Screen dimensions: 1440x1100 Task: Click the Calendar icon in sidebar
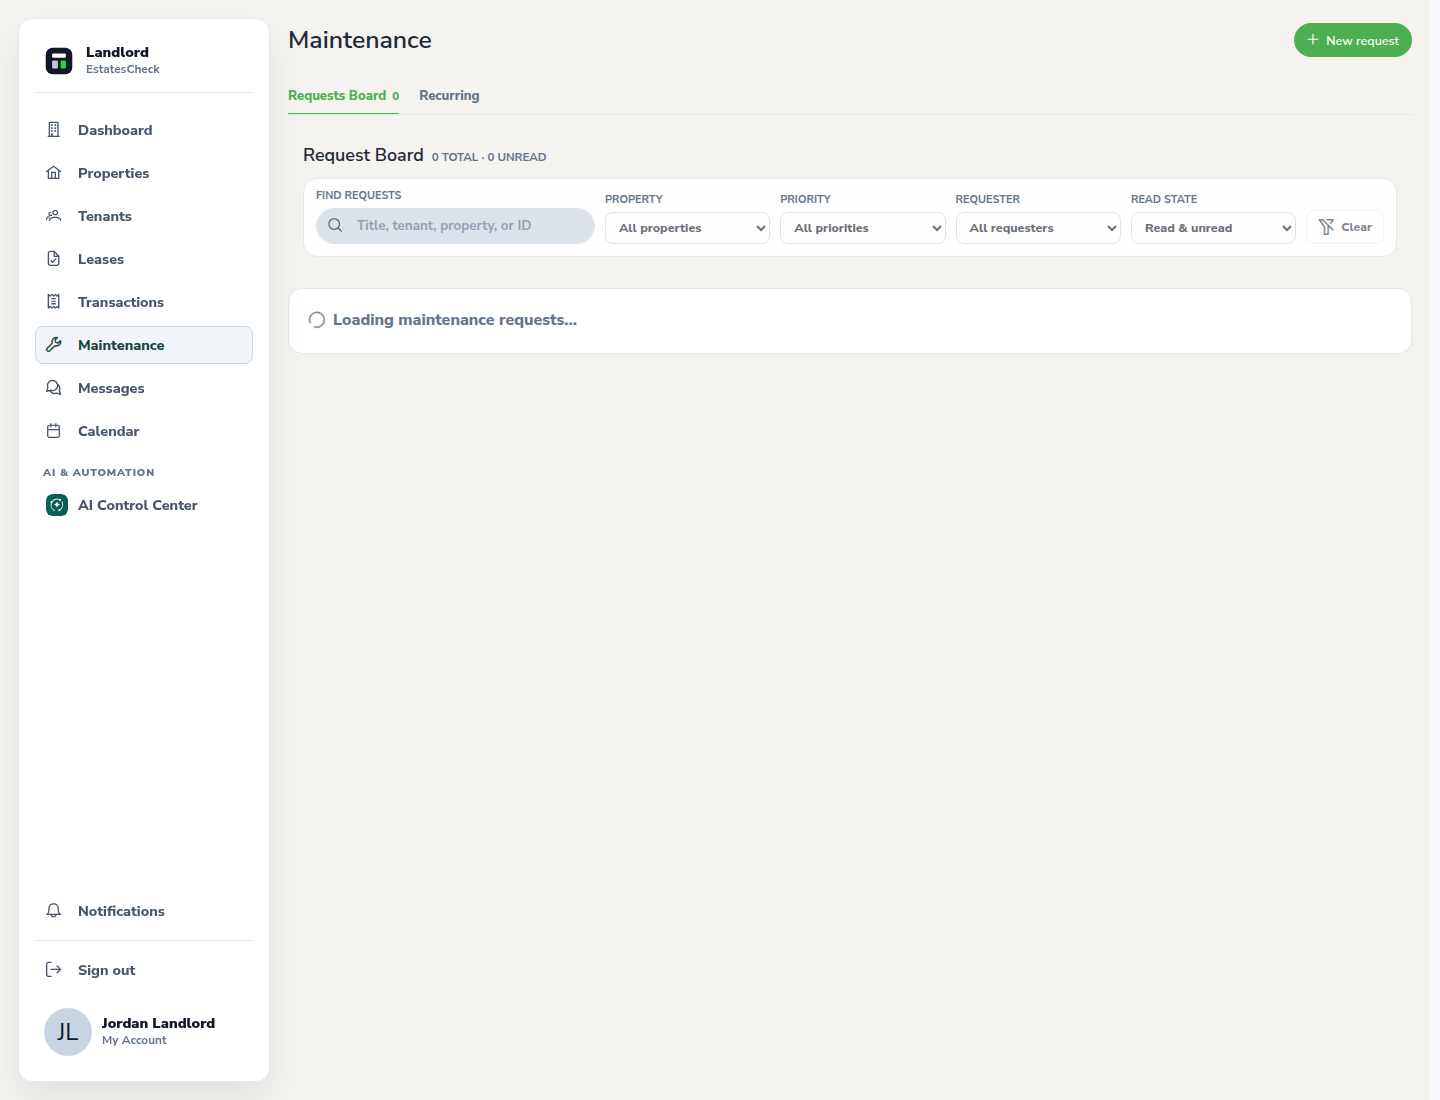[x=54, y=431]
